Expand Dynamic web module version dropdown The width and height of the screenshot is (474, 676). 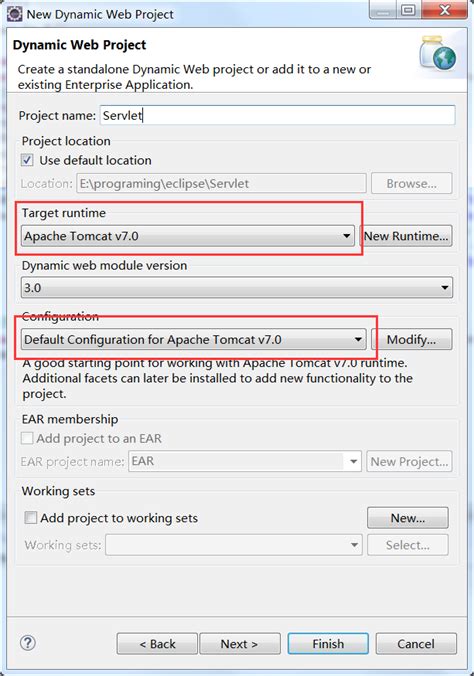237,287
